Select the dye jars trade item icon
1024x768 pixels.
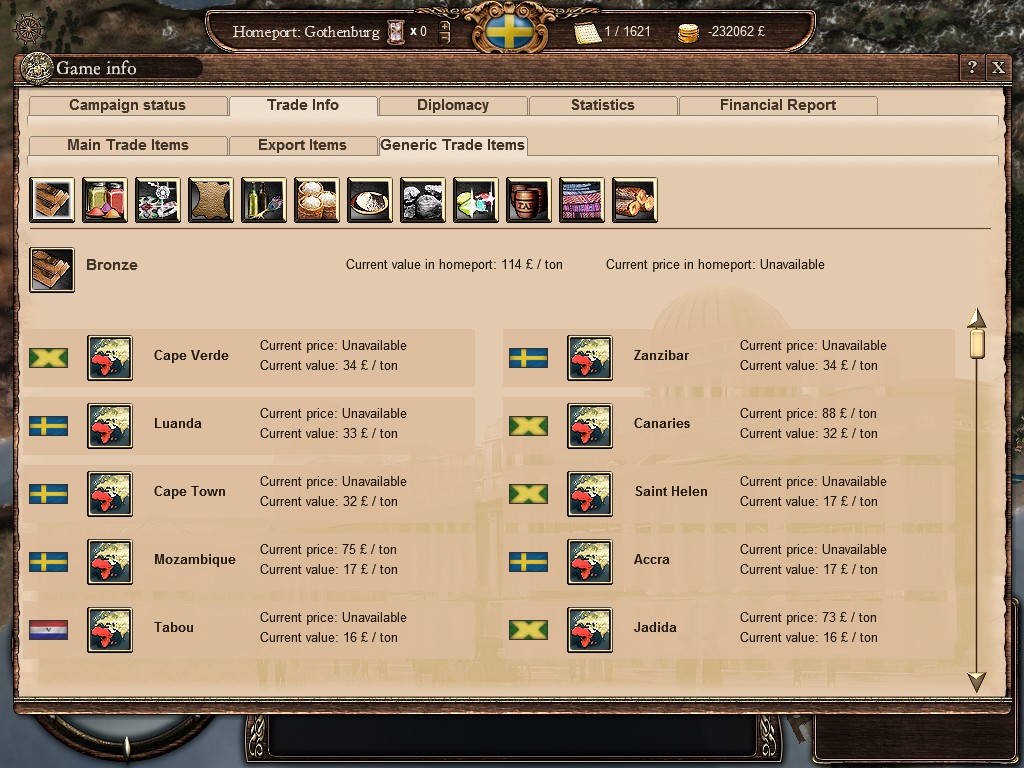pyautogui.click(x=105, y=200)
